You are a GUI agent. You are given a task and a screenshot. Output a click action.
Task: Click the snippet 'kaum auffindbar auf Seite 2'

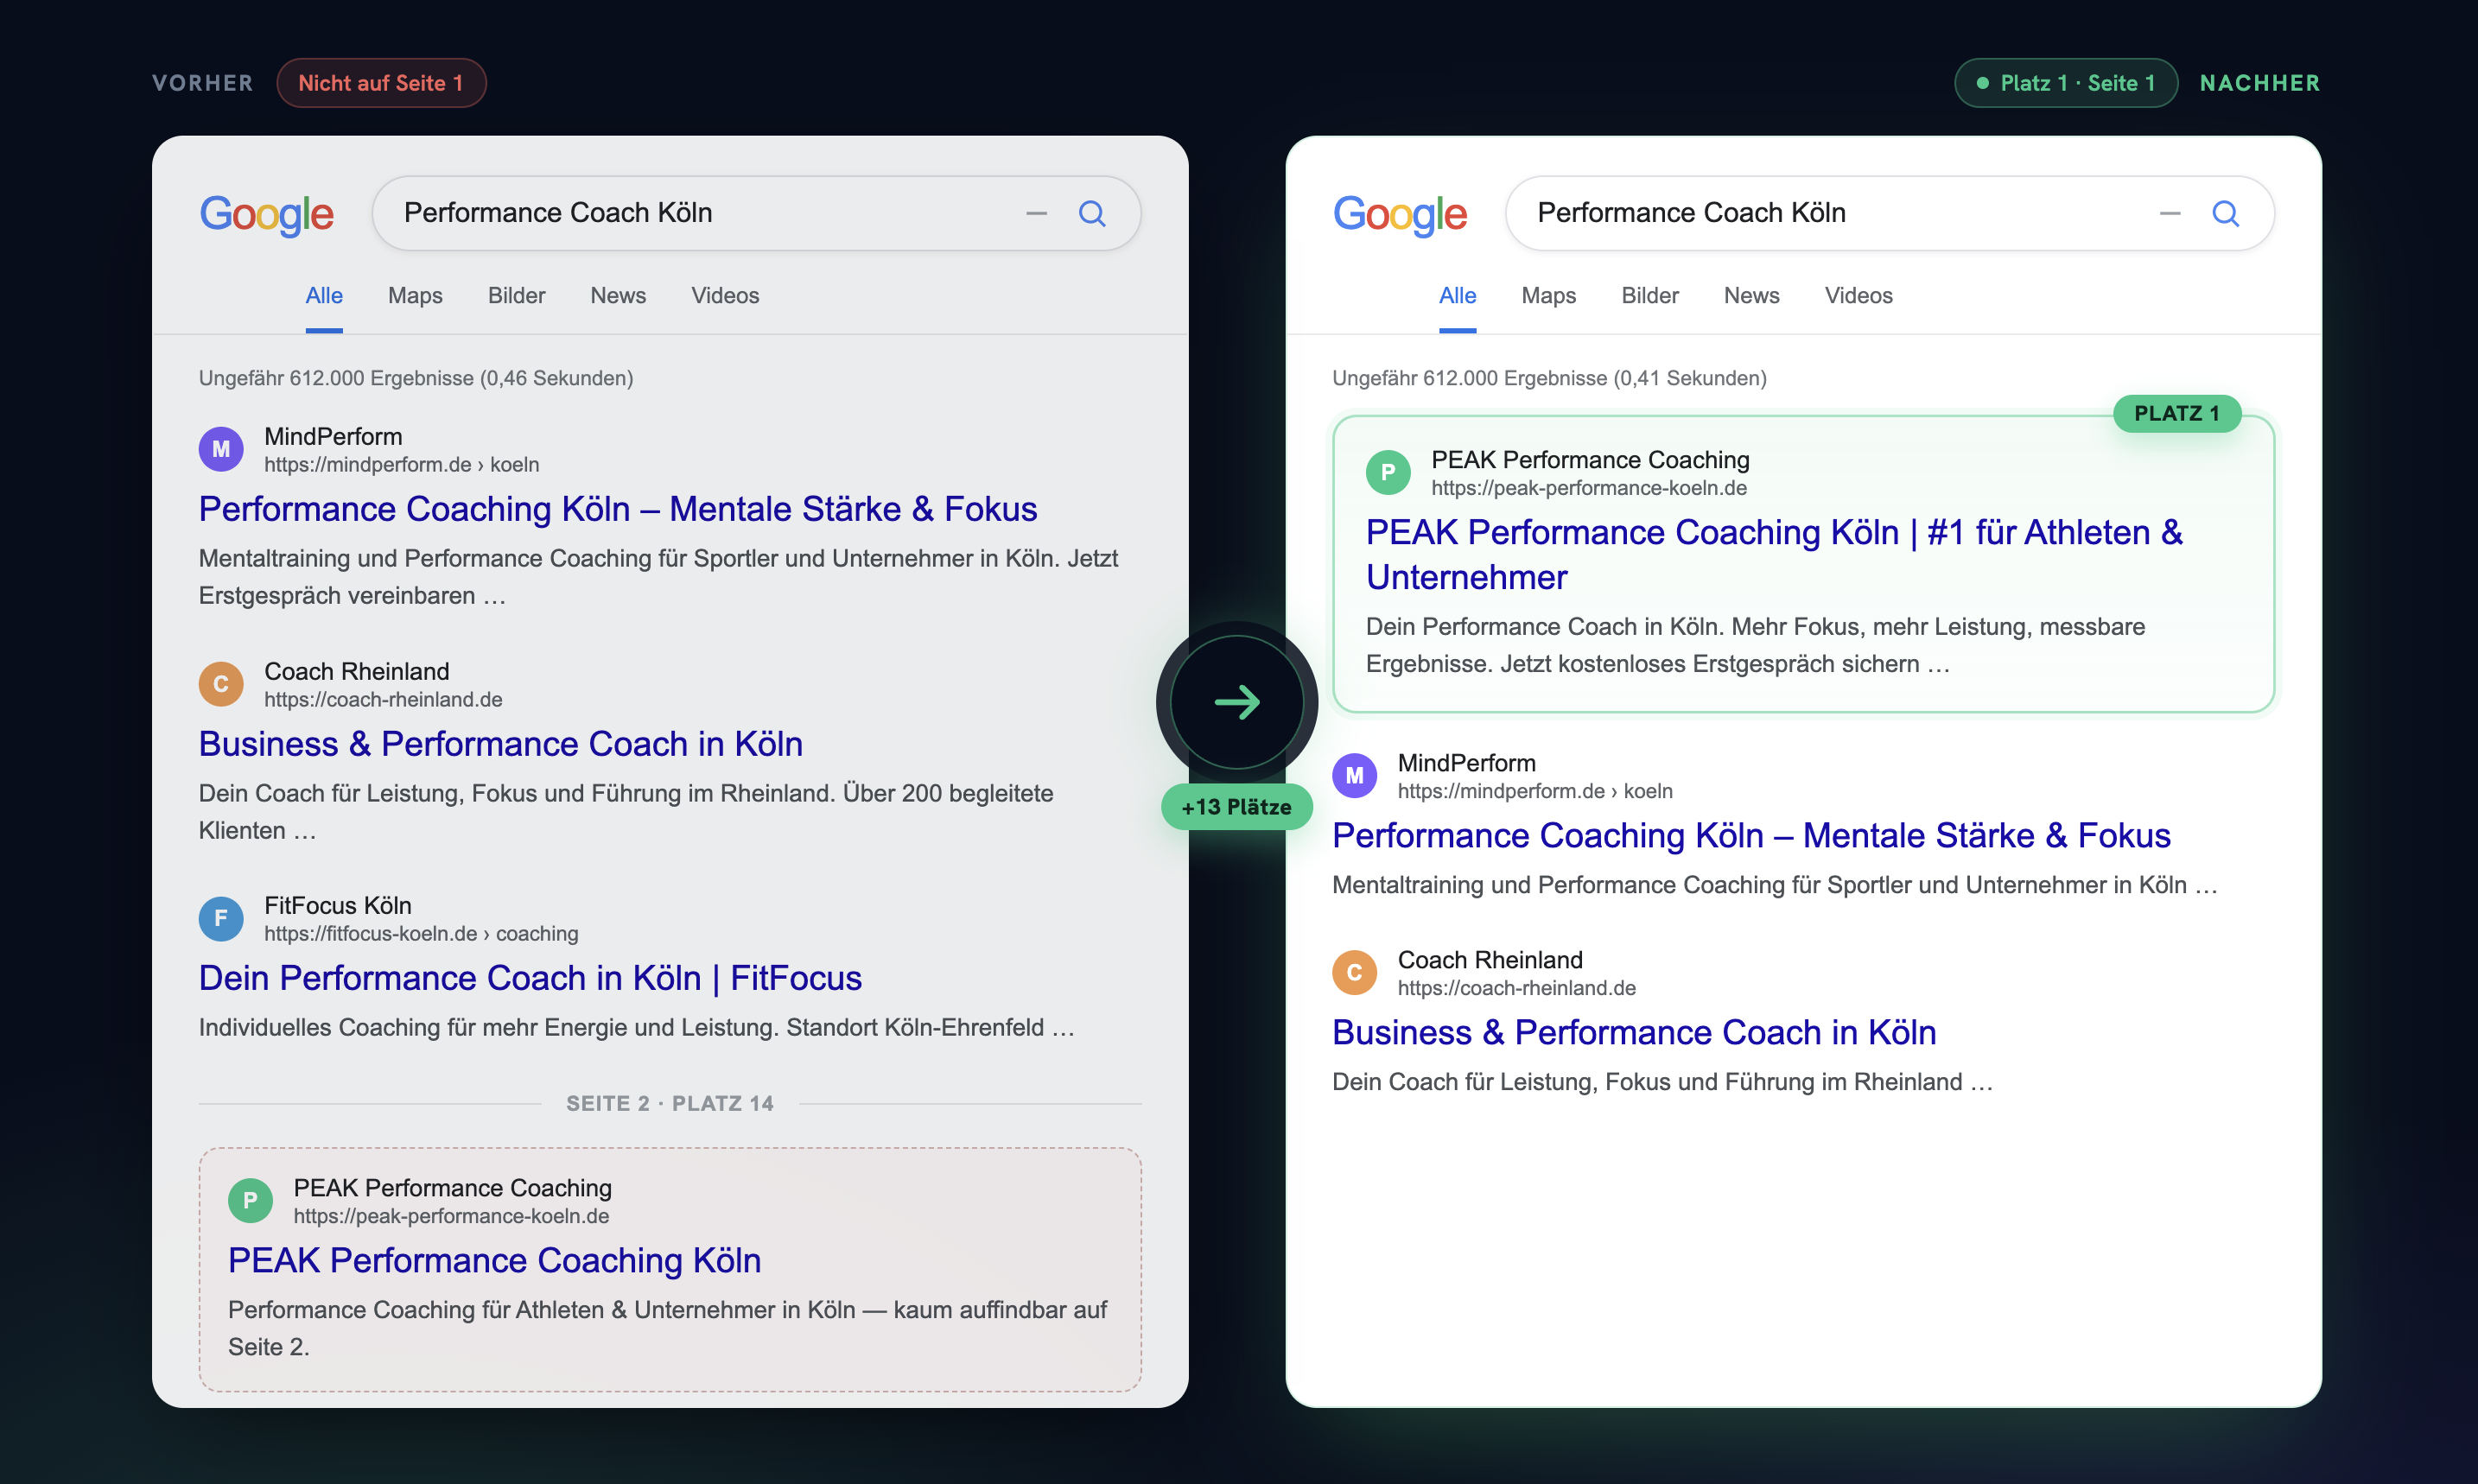(x=668, y=1328)
